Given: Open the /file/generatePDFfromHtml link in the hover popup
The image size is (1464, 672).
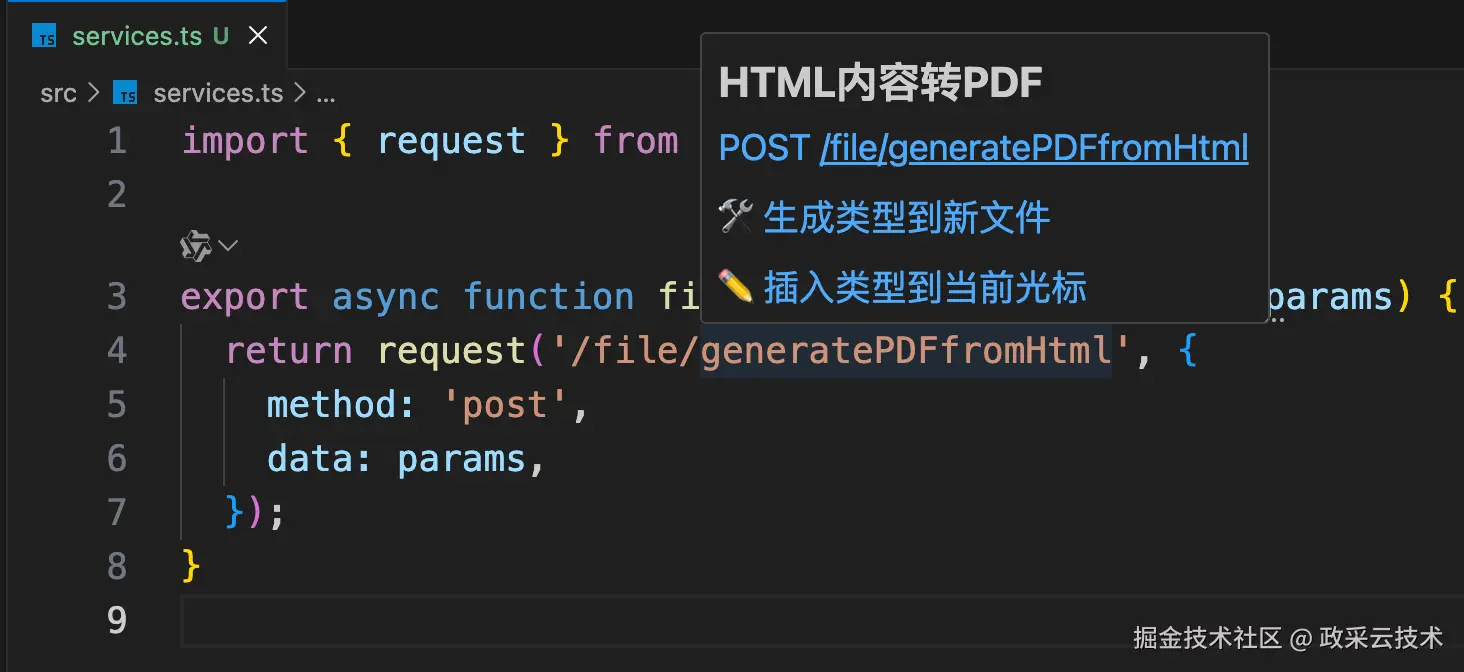Looking at the screenshot, I should pyautogui.click(x=1033, y=149).
